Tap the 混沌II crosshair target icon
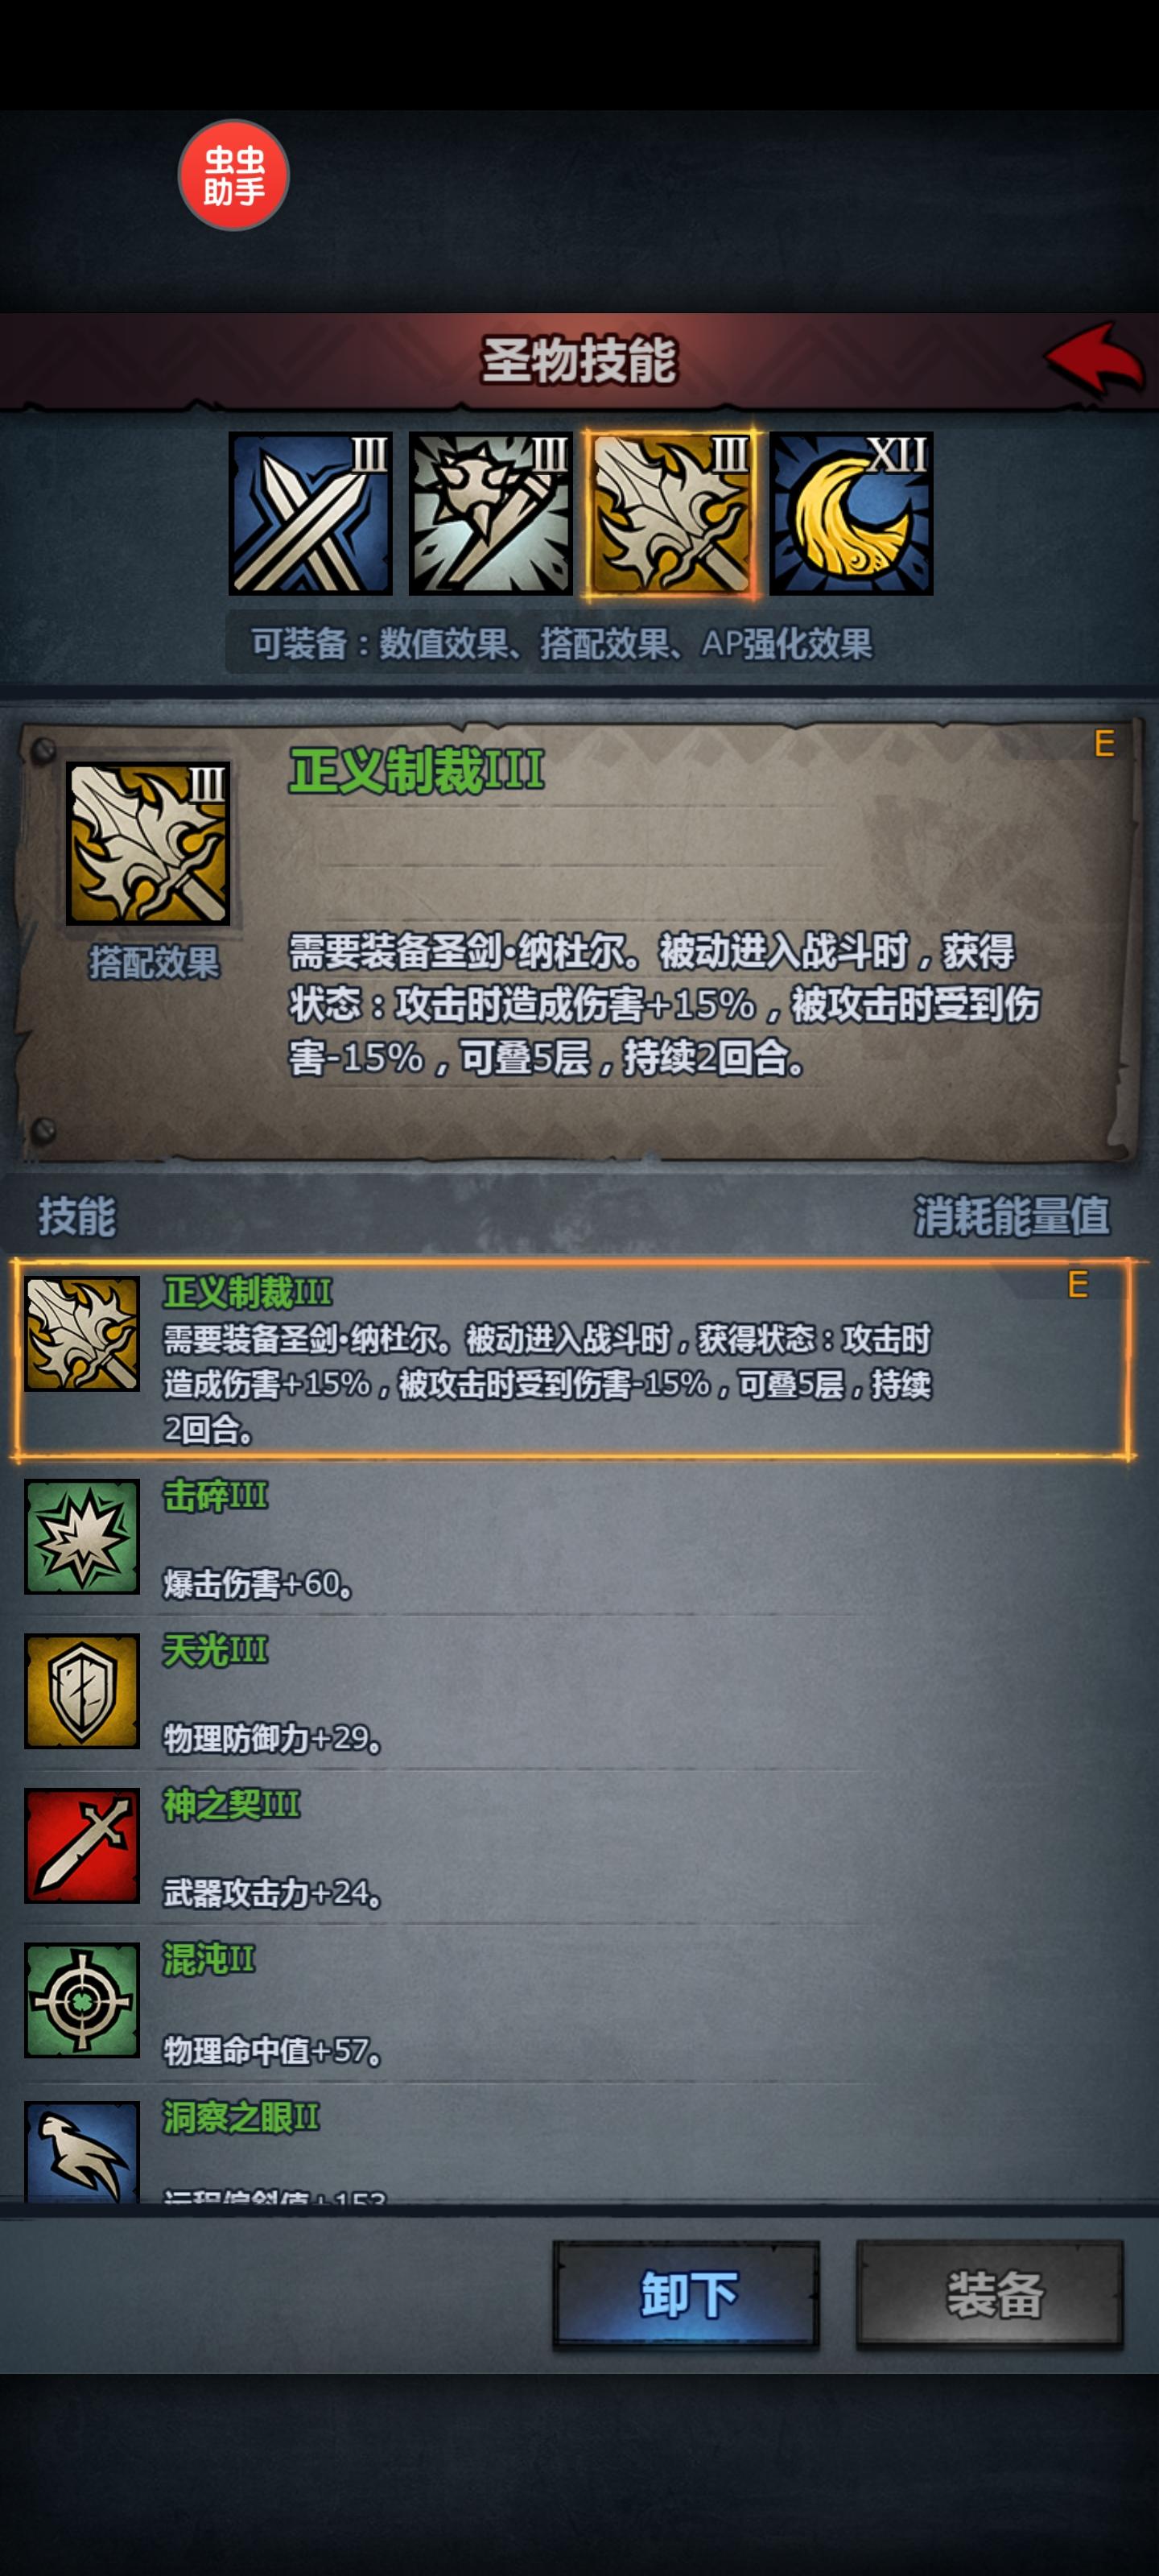The height and width of the screenshot is (2576, 1159). [82, 2000]
